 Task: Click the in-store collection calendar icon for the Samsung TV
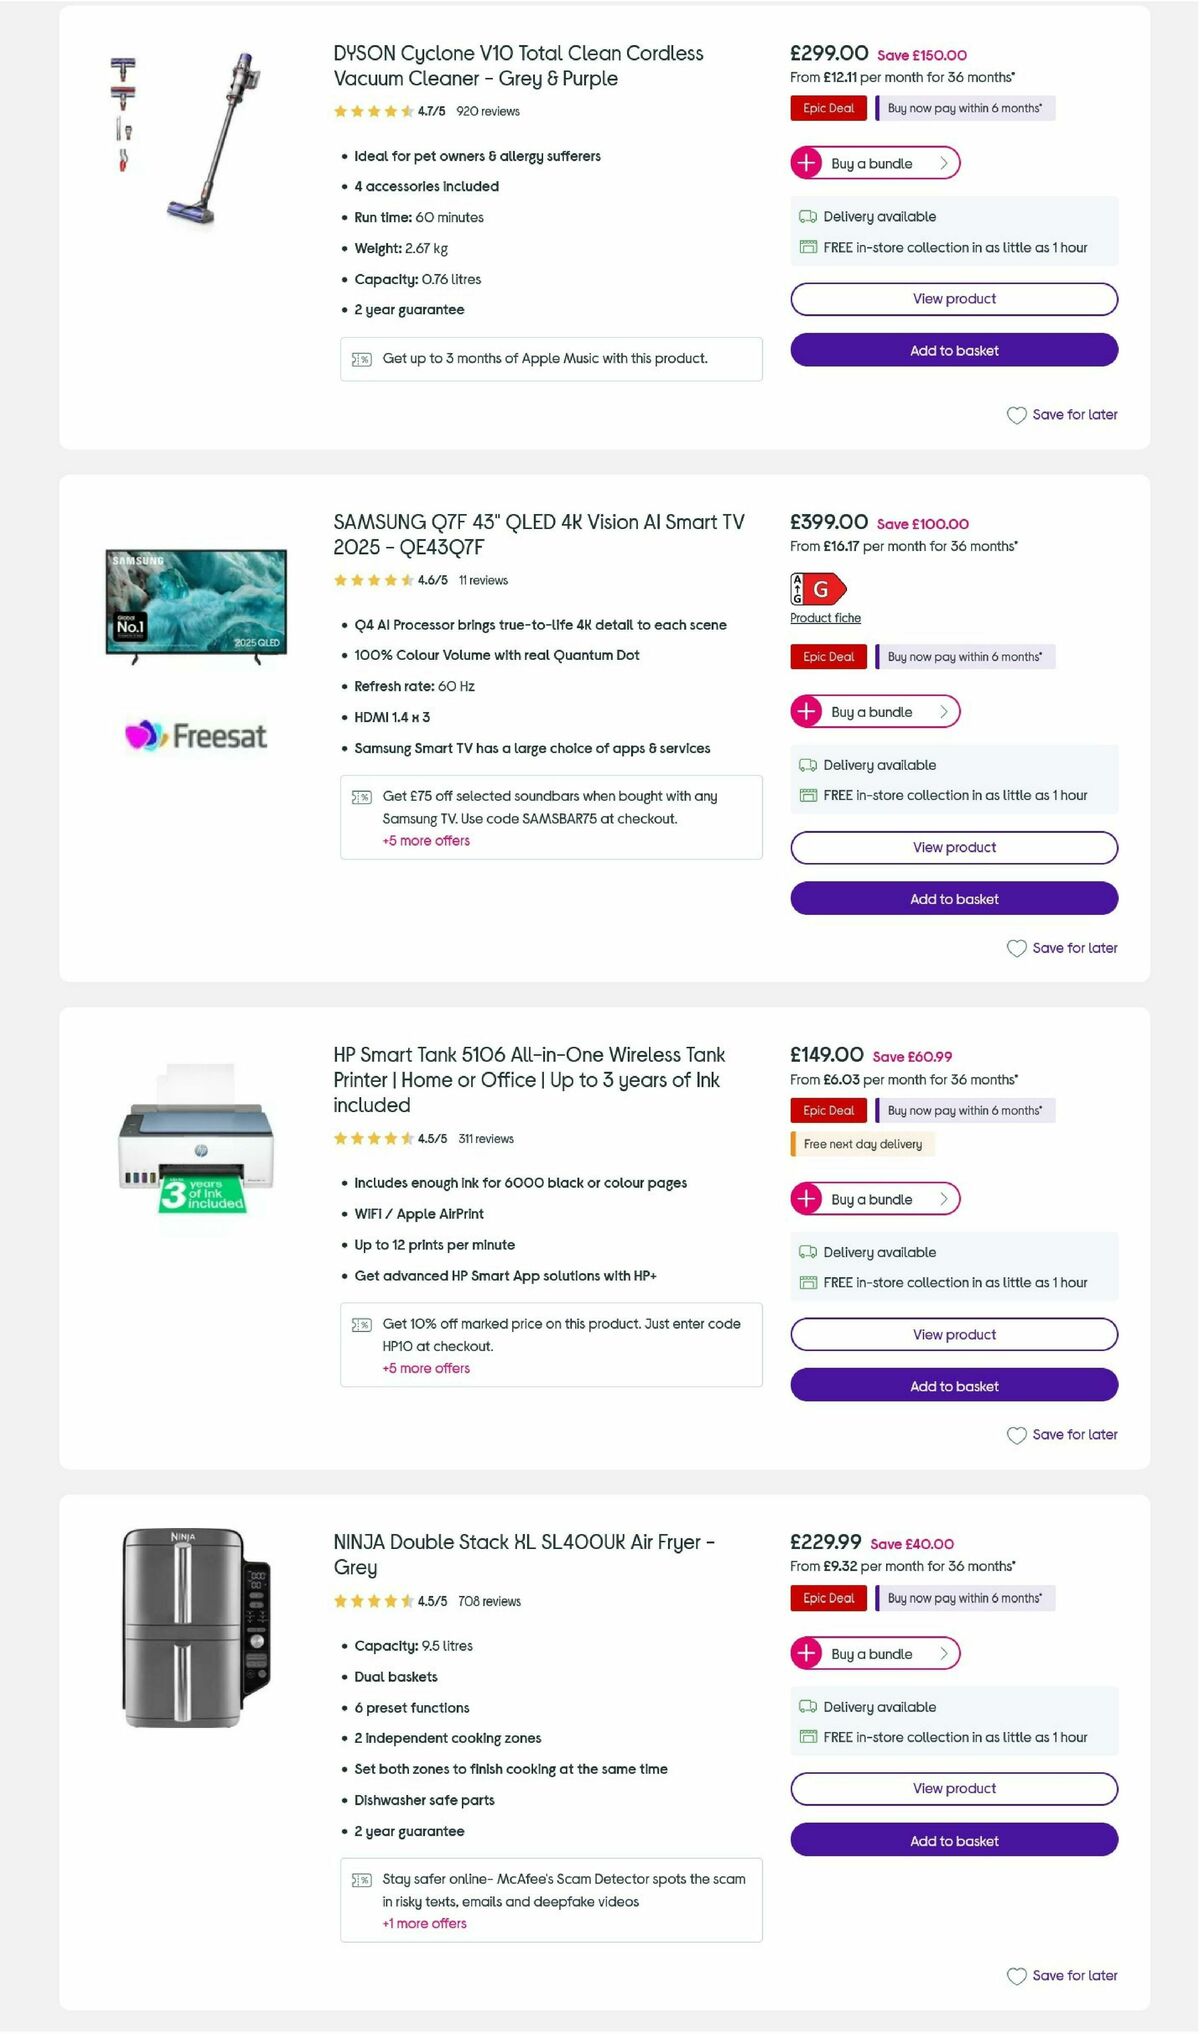tap(808, 795)
